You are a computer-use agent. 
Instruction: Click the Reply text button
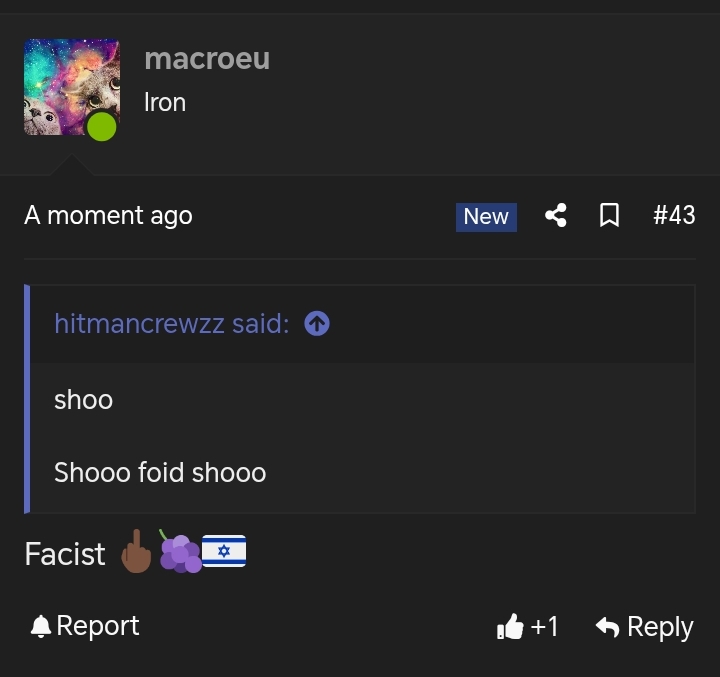660,627
